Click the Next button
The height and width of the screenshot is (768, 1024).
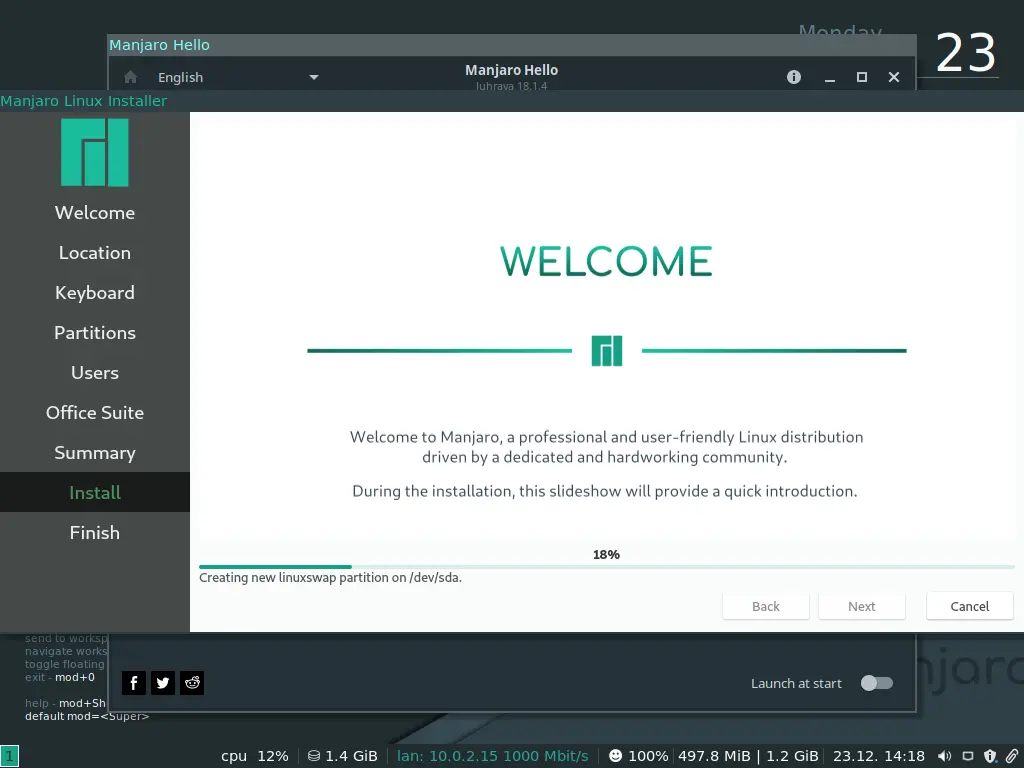tap(861, 606)
